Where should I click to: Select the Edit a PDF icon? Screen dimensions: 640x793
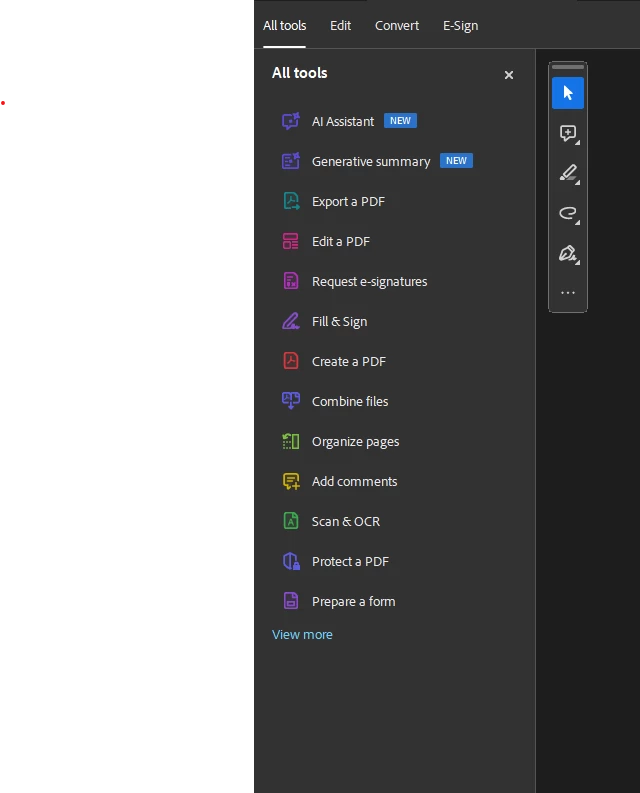coord(291,241)
